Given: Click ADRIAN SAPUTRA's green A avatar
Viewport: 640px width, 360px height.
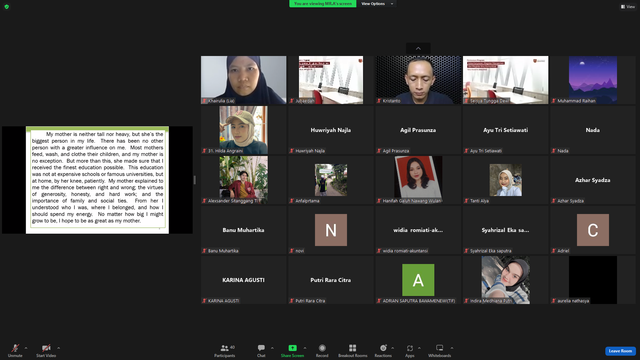Looking at the screenshot, I should click(418, 280).
